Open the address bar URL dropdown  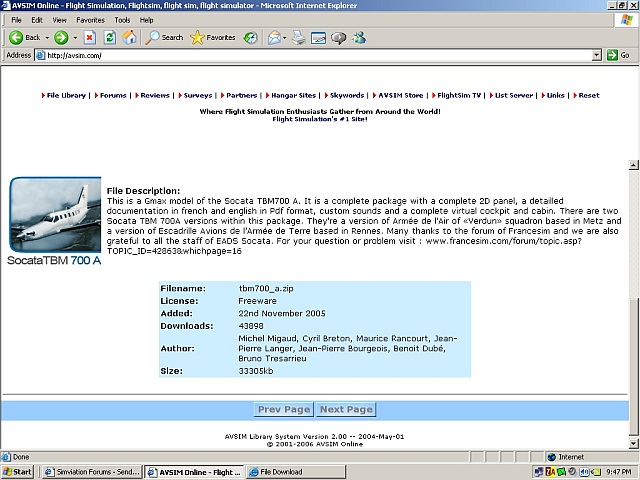(x=596, y=55)
